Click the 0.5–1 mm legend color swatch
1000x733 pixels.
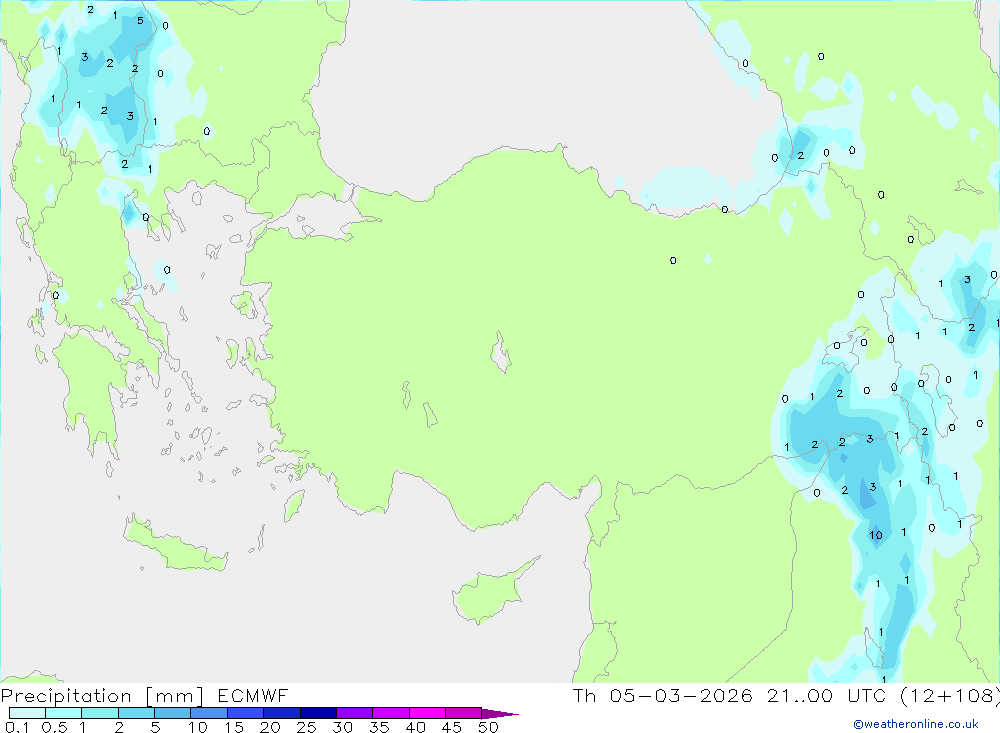click(64, 713)
